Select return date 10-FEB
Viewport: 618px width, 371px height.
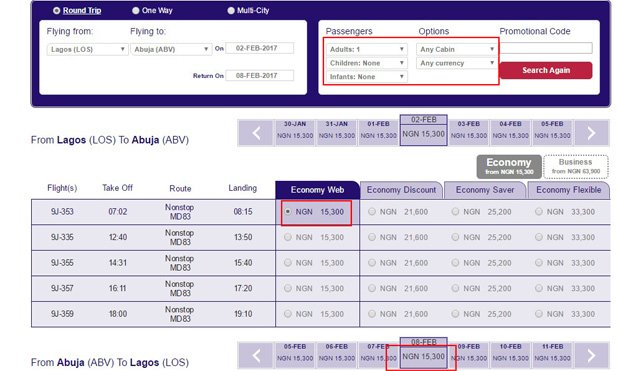tap(510, 355)
